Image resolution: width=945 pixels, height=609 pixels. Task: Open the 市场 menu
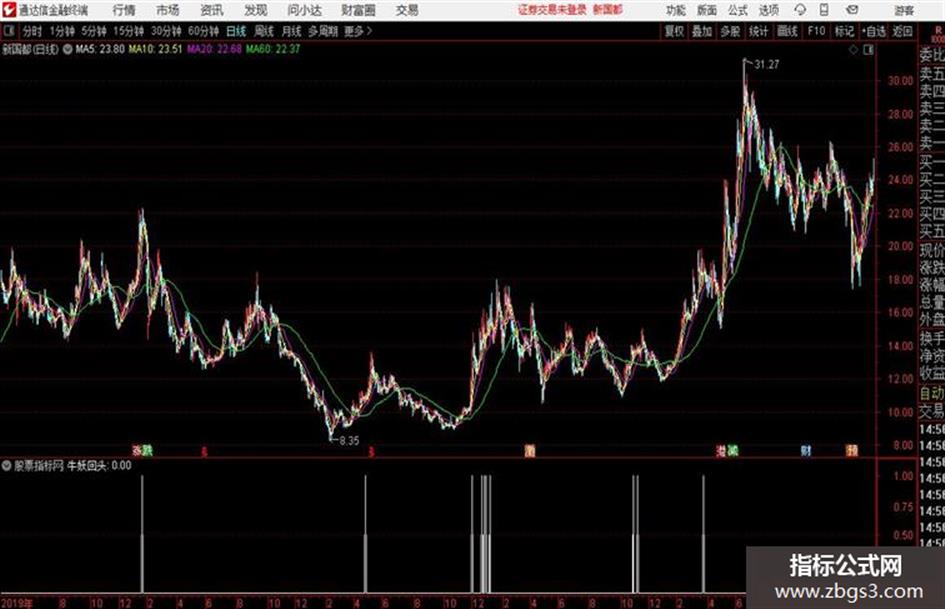pos(168,10)
